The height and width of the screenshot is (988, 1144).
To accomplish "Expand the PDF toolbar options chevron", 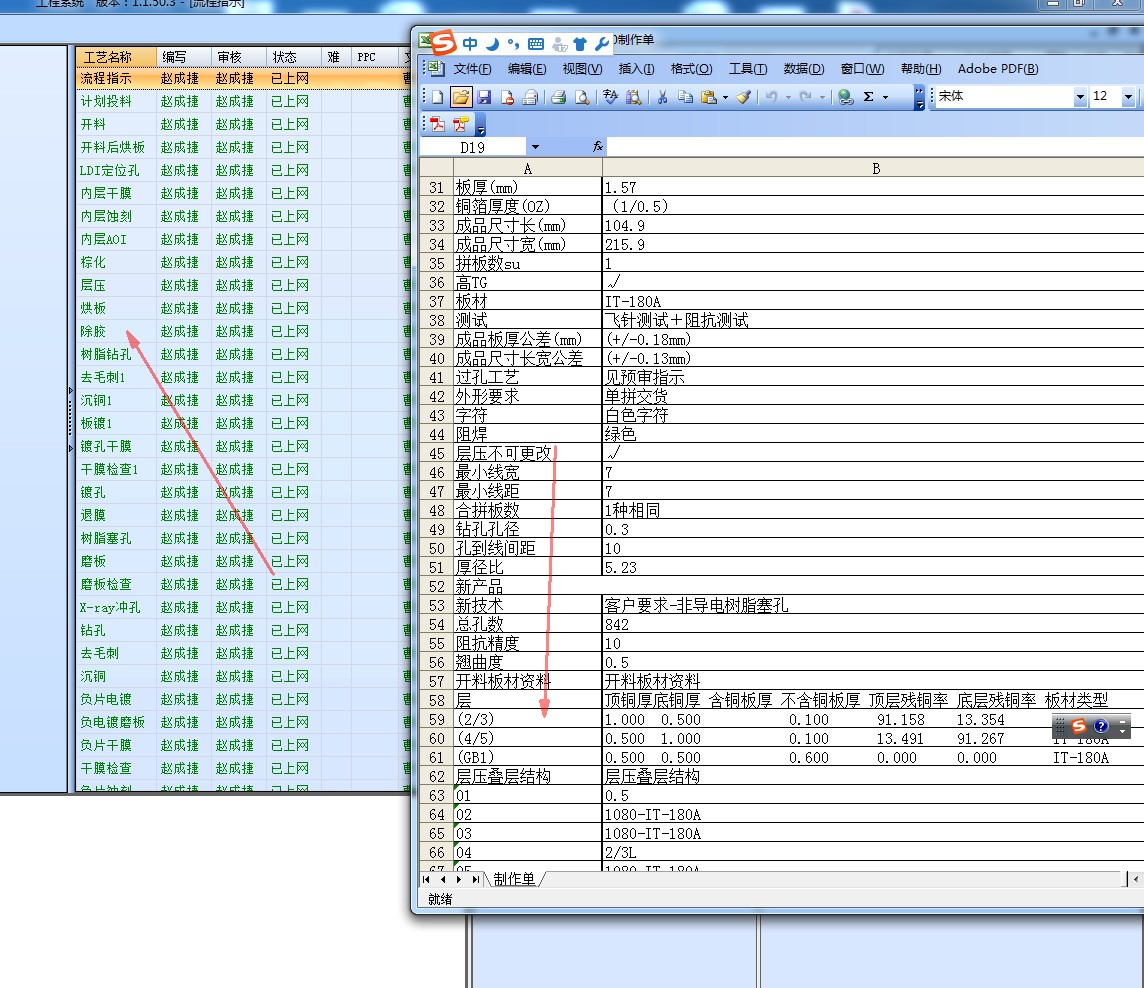I will tap(480, 126).
